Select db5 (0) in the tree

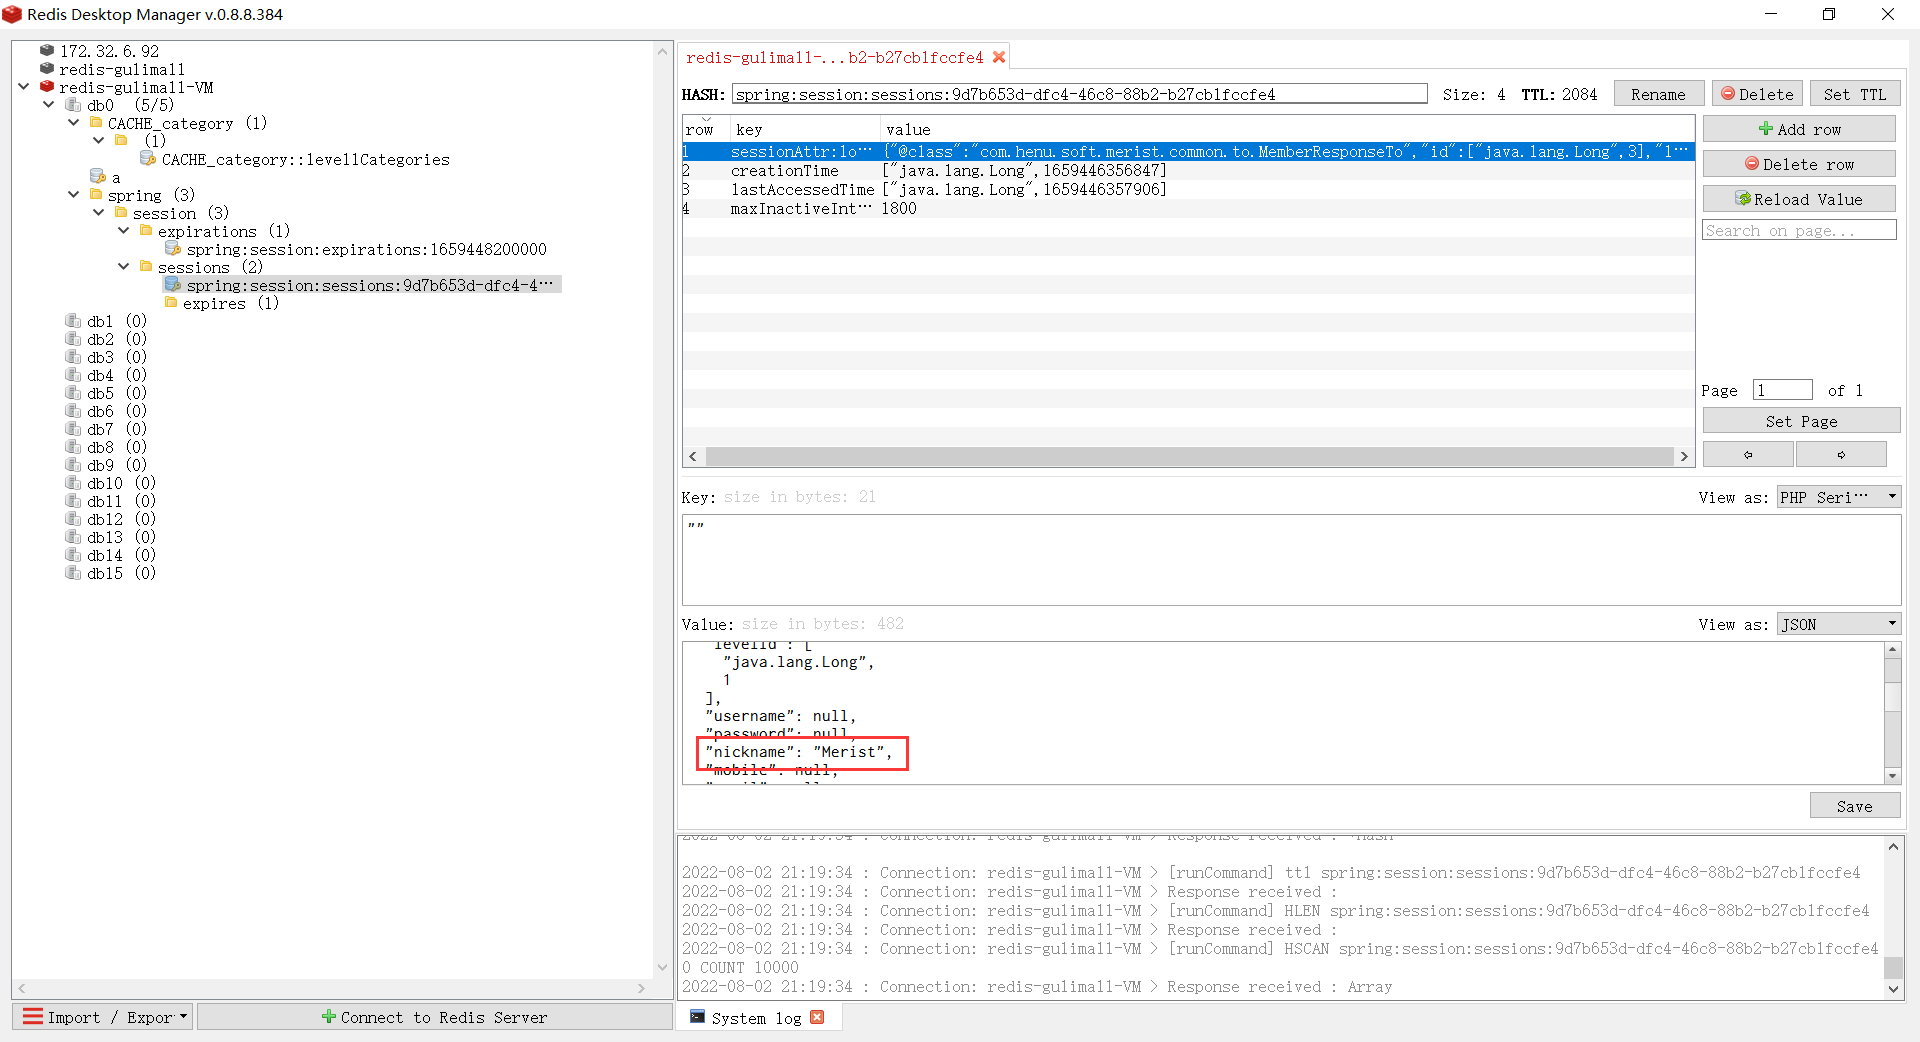pyautogui.click(x=116, y=393)
